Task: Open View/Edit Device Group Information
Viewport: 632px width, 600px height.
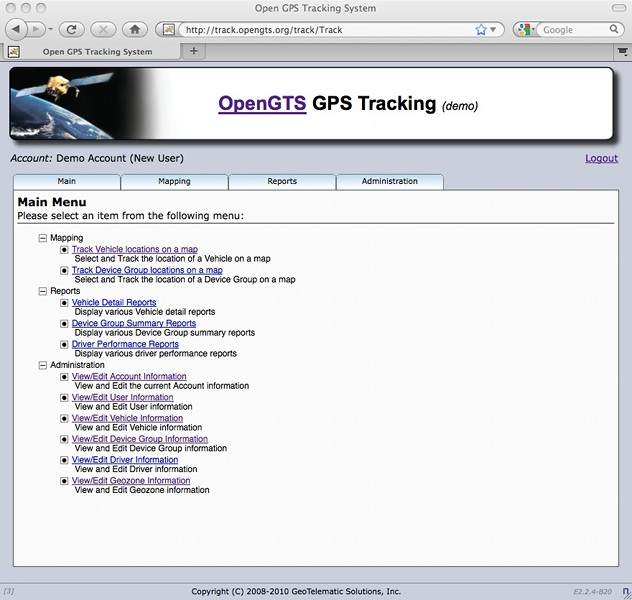Action: 140,439
